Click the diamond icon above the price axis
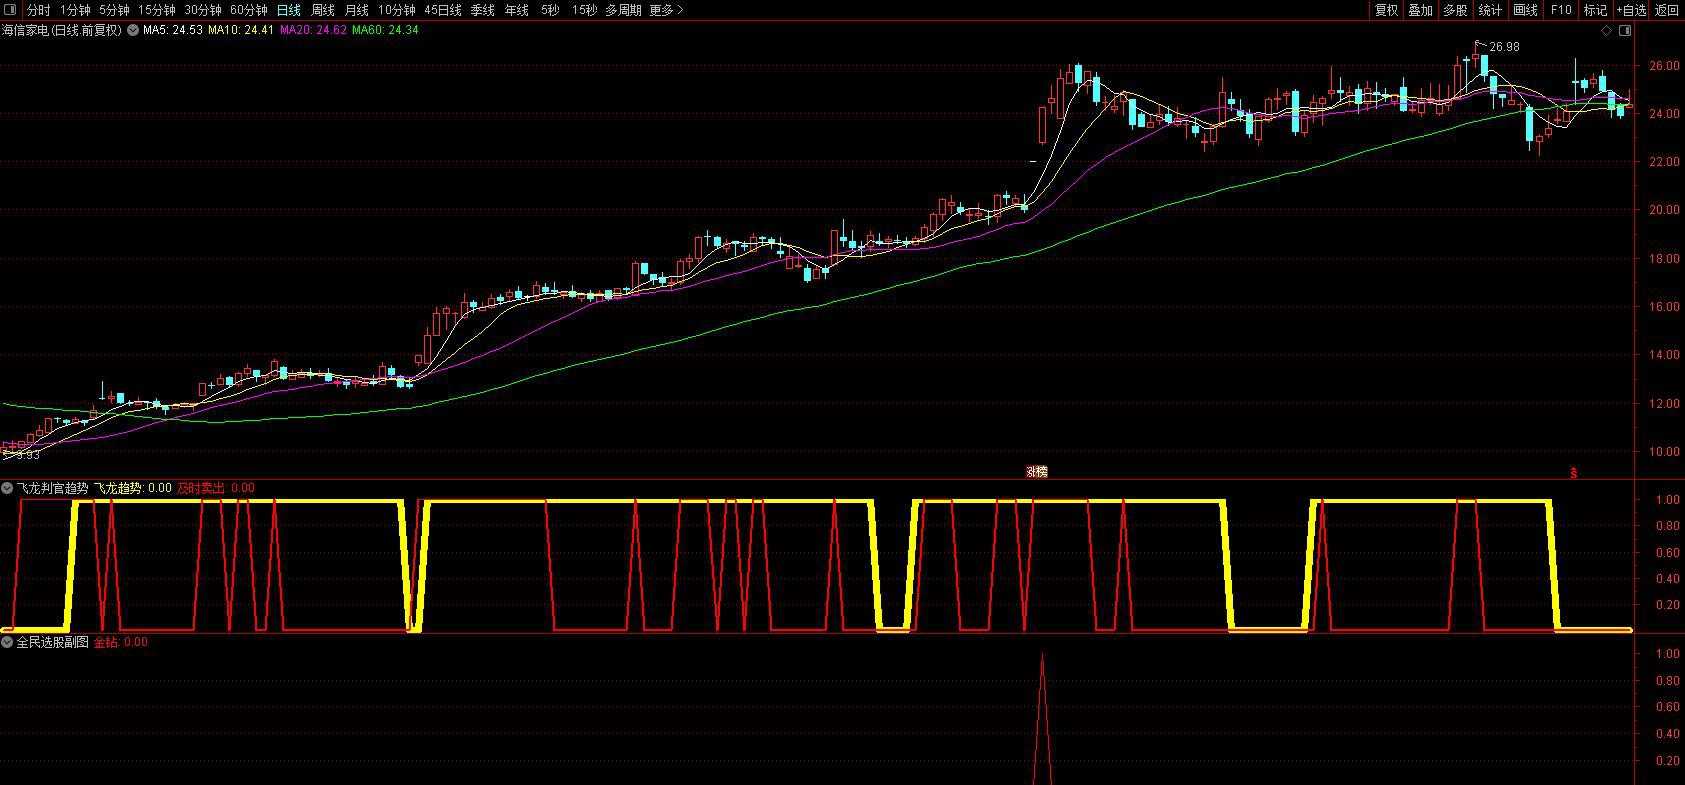The image size is (1685, 785). tap(1607, 30)
